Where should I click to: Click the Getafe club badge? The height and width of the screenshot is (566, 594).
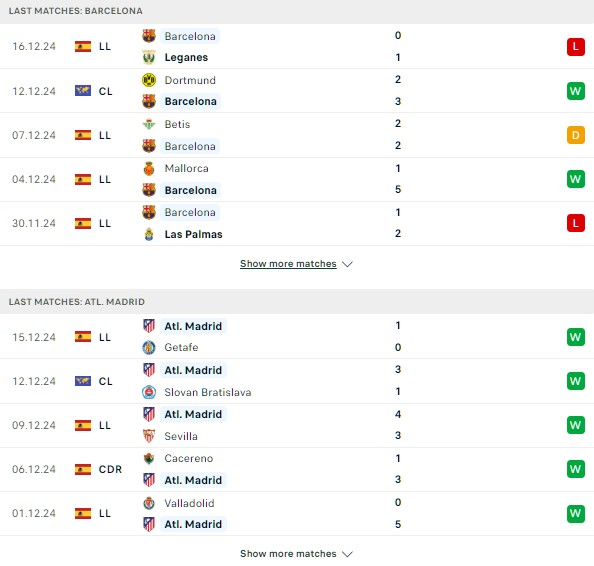click(149, 347)
